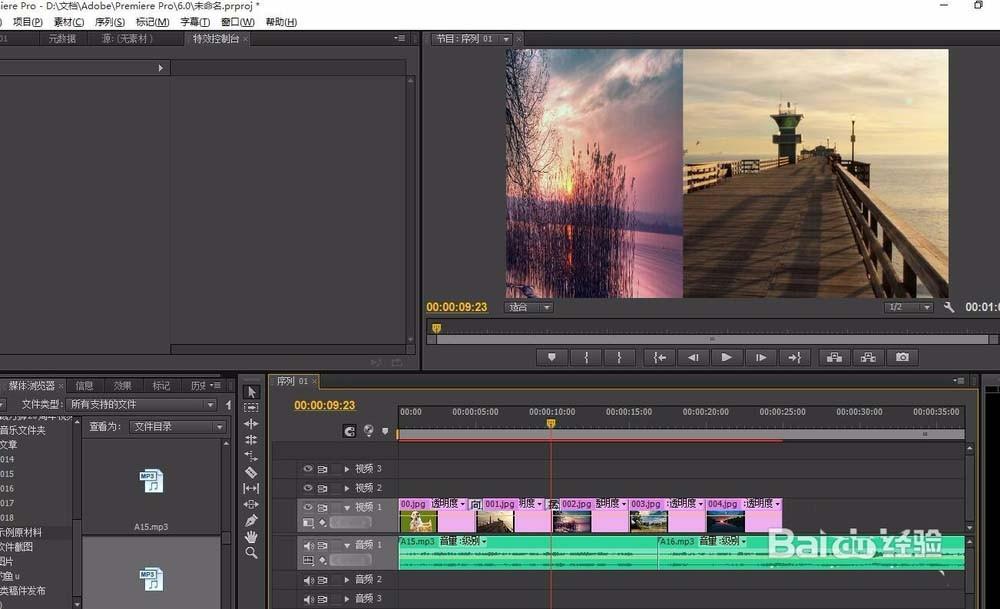The height and width of the screenshot is (609, 1000).
Task: Toggle the snap magnet icon in the timeline
Action: pos(350,431)
